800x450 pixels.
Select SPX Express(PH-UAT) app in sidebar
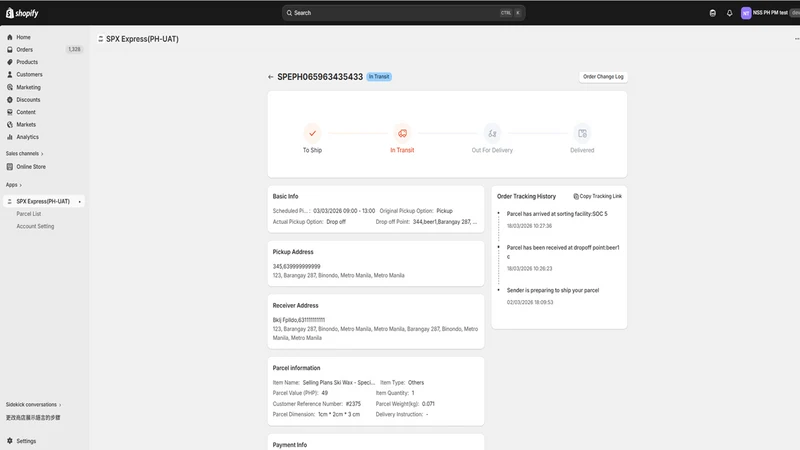coord(44,202)
